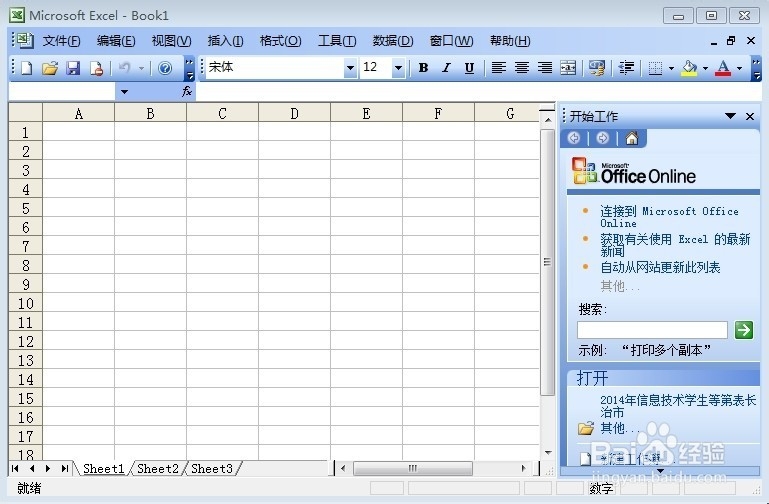The height and width of the screenshot is (504, 769).
Task: Save workbook with floppy disk icon
Action: [73, 68]
